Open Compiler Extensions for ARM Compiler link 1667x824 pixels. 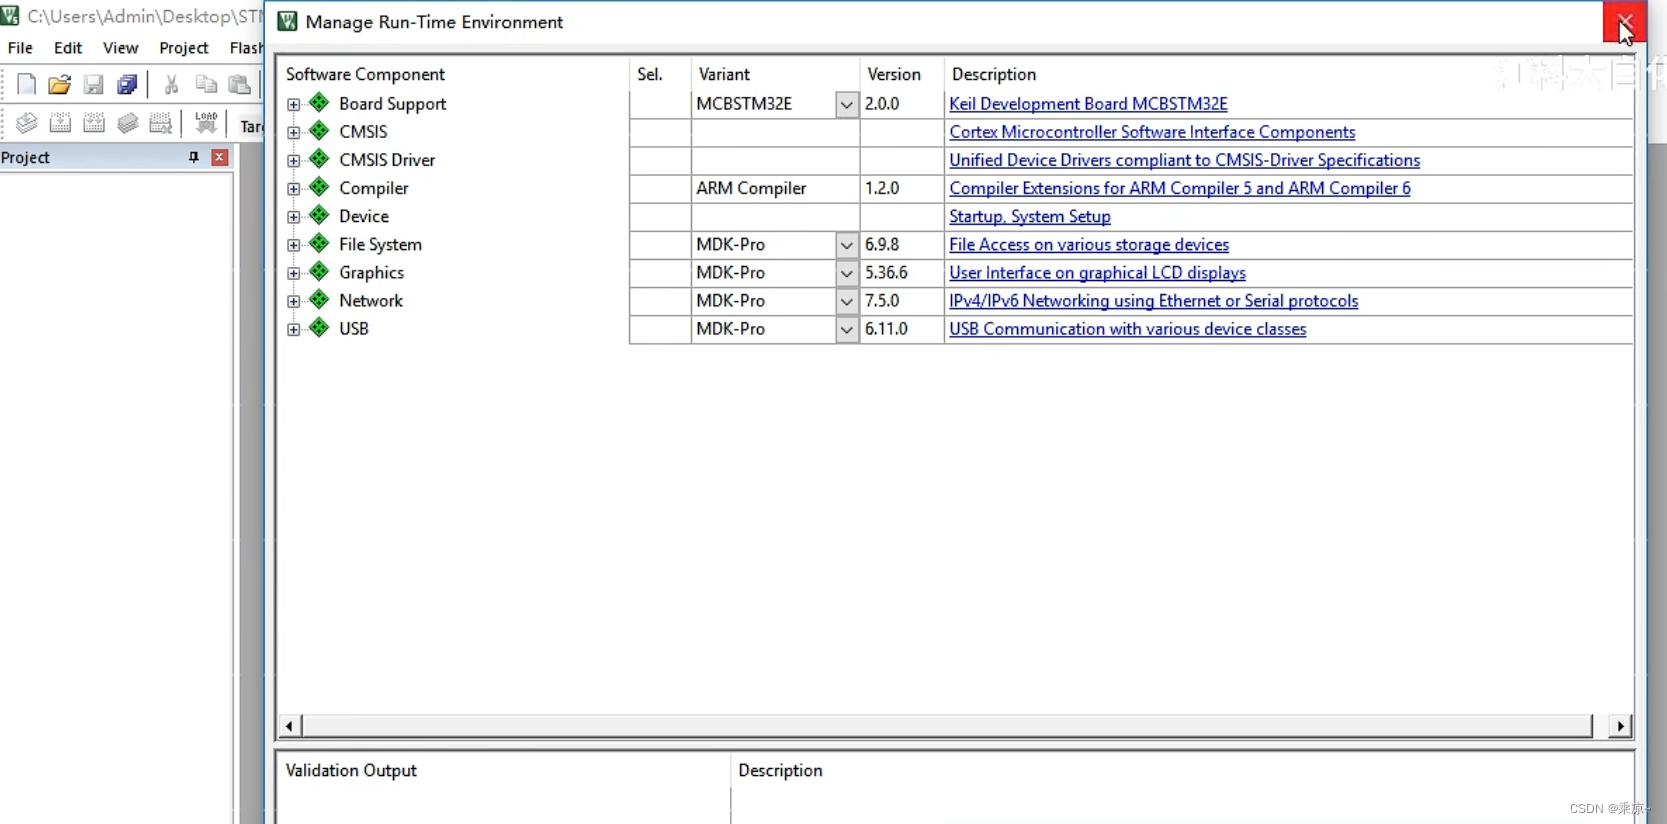(x=1180, y=188)
